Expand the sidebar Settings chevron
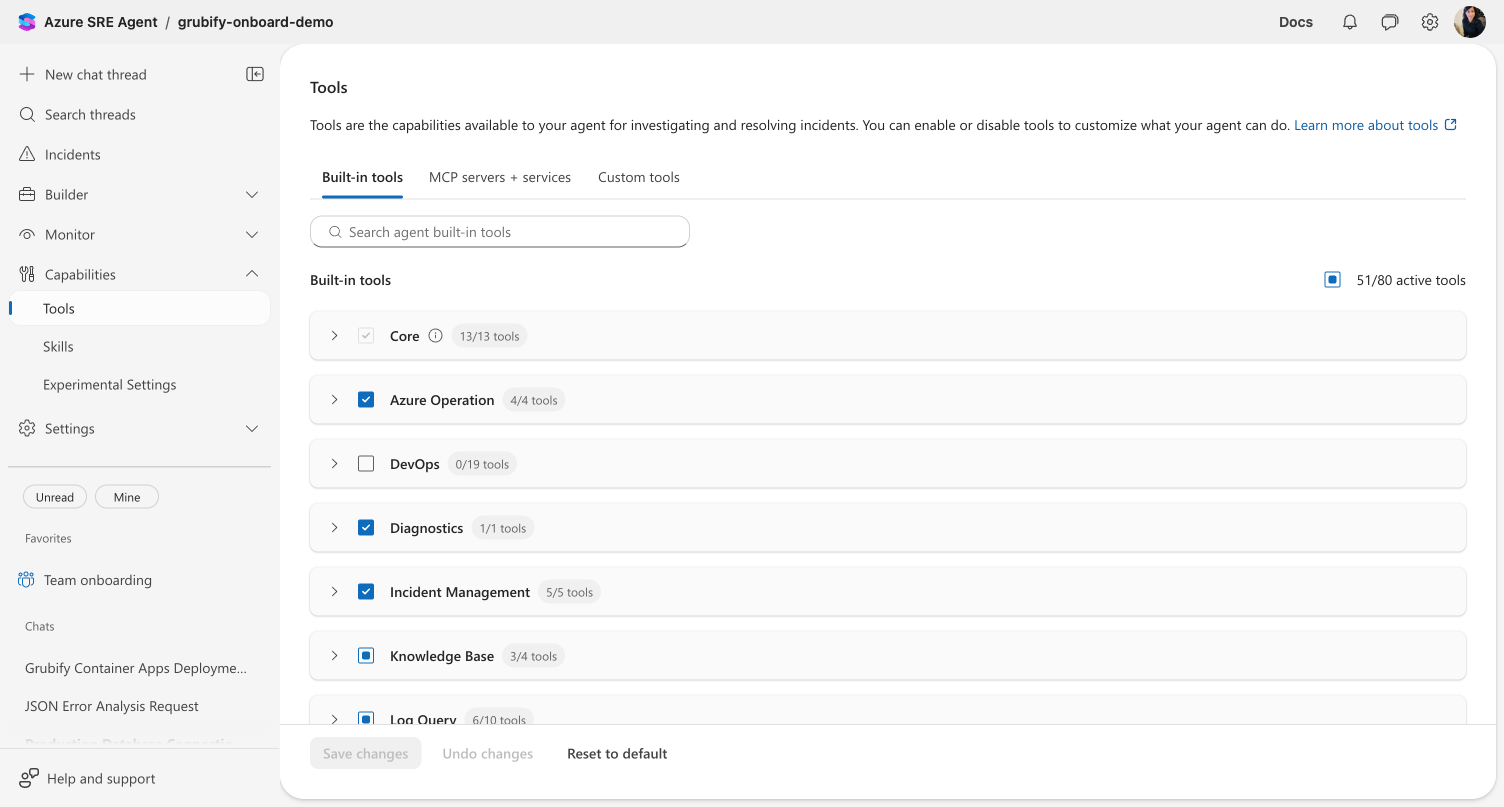 pyautogui.click(x=252, y=428)
